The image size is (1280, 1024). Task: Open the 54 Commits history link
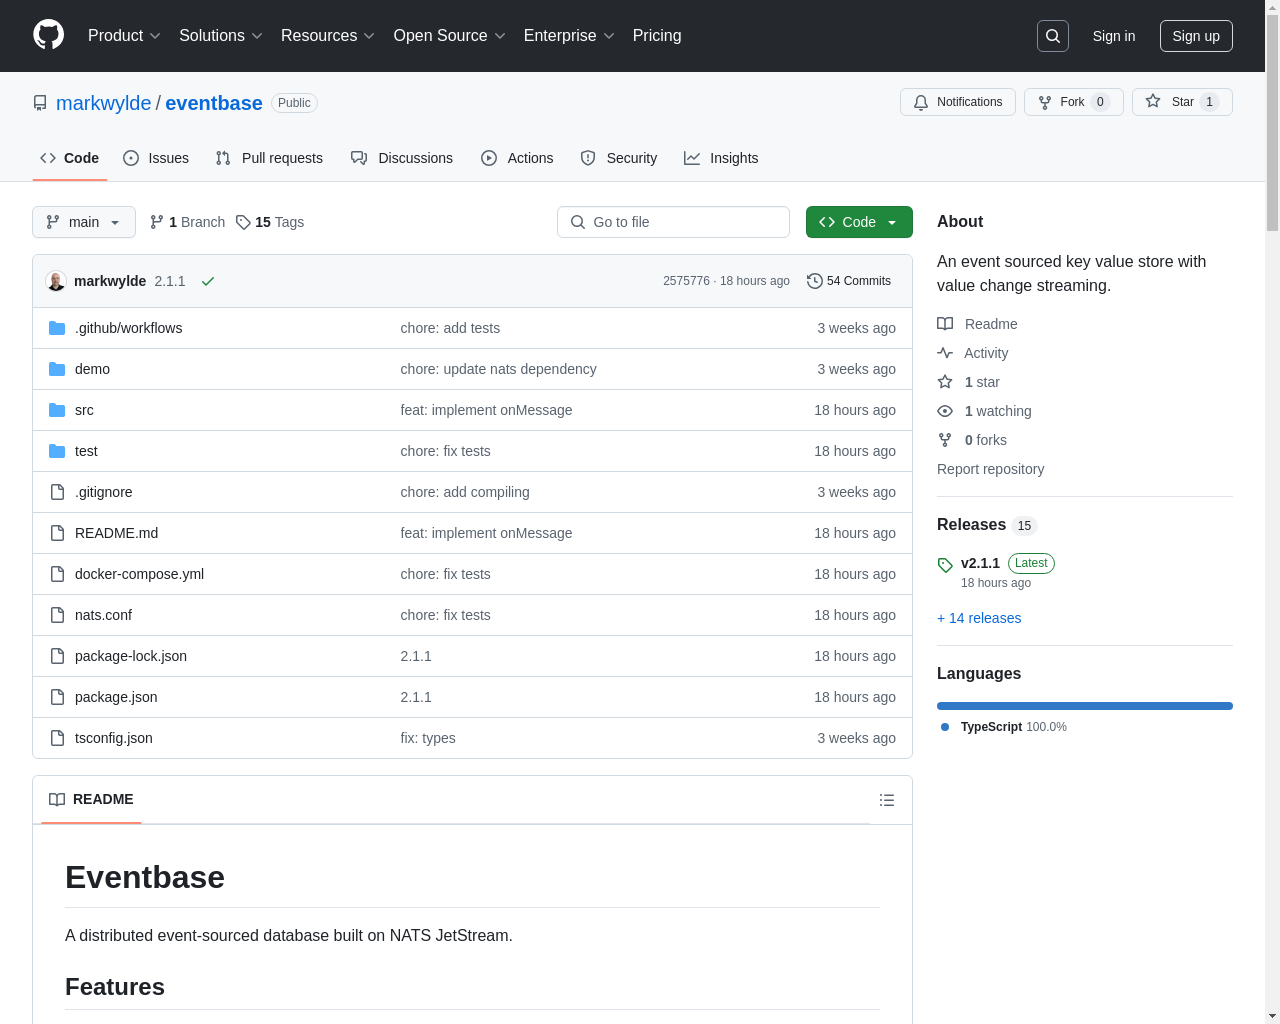(x=849, y=281)
